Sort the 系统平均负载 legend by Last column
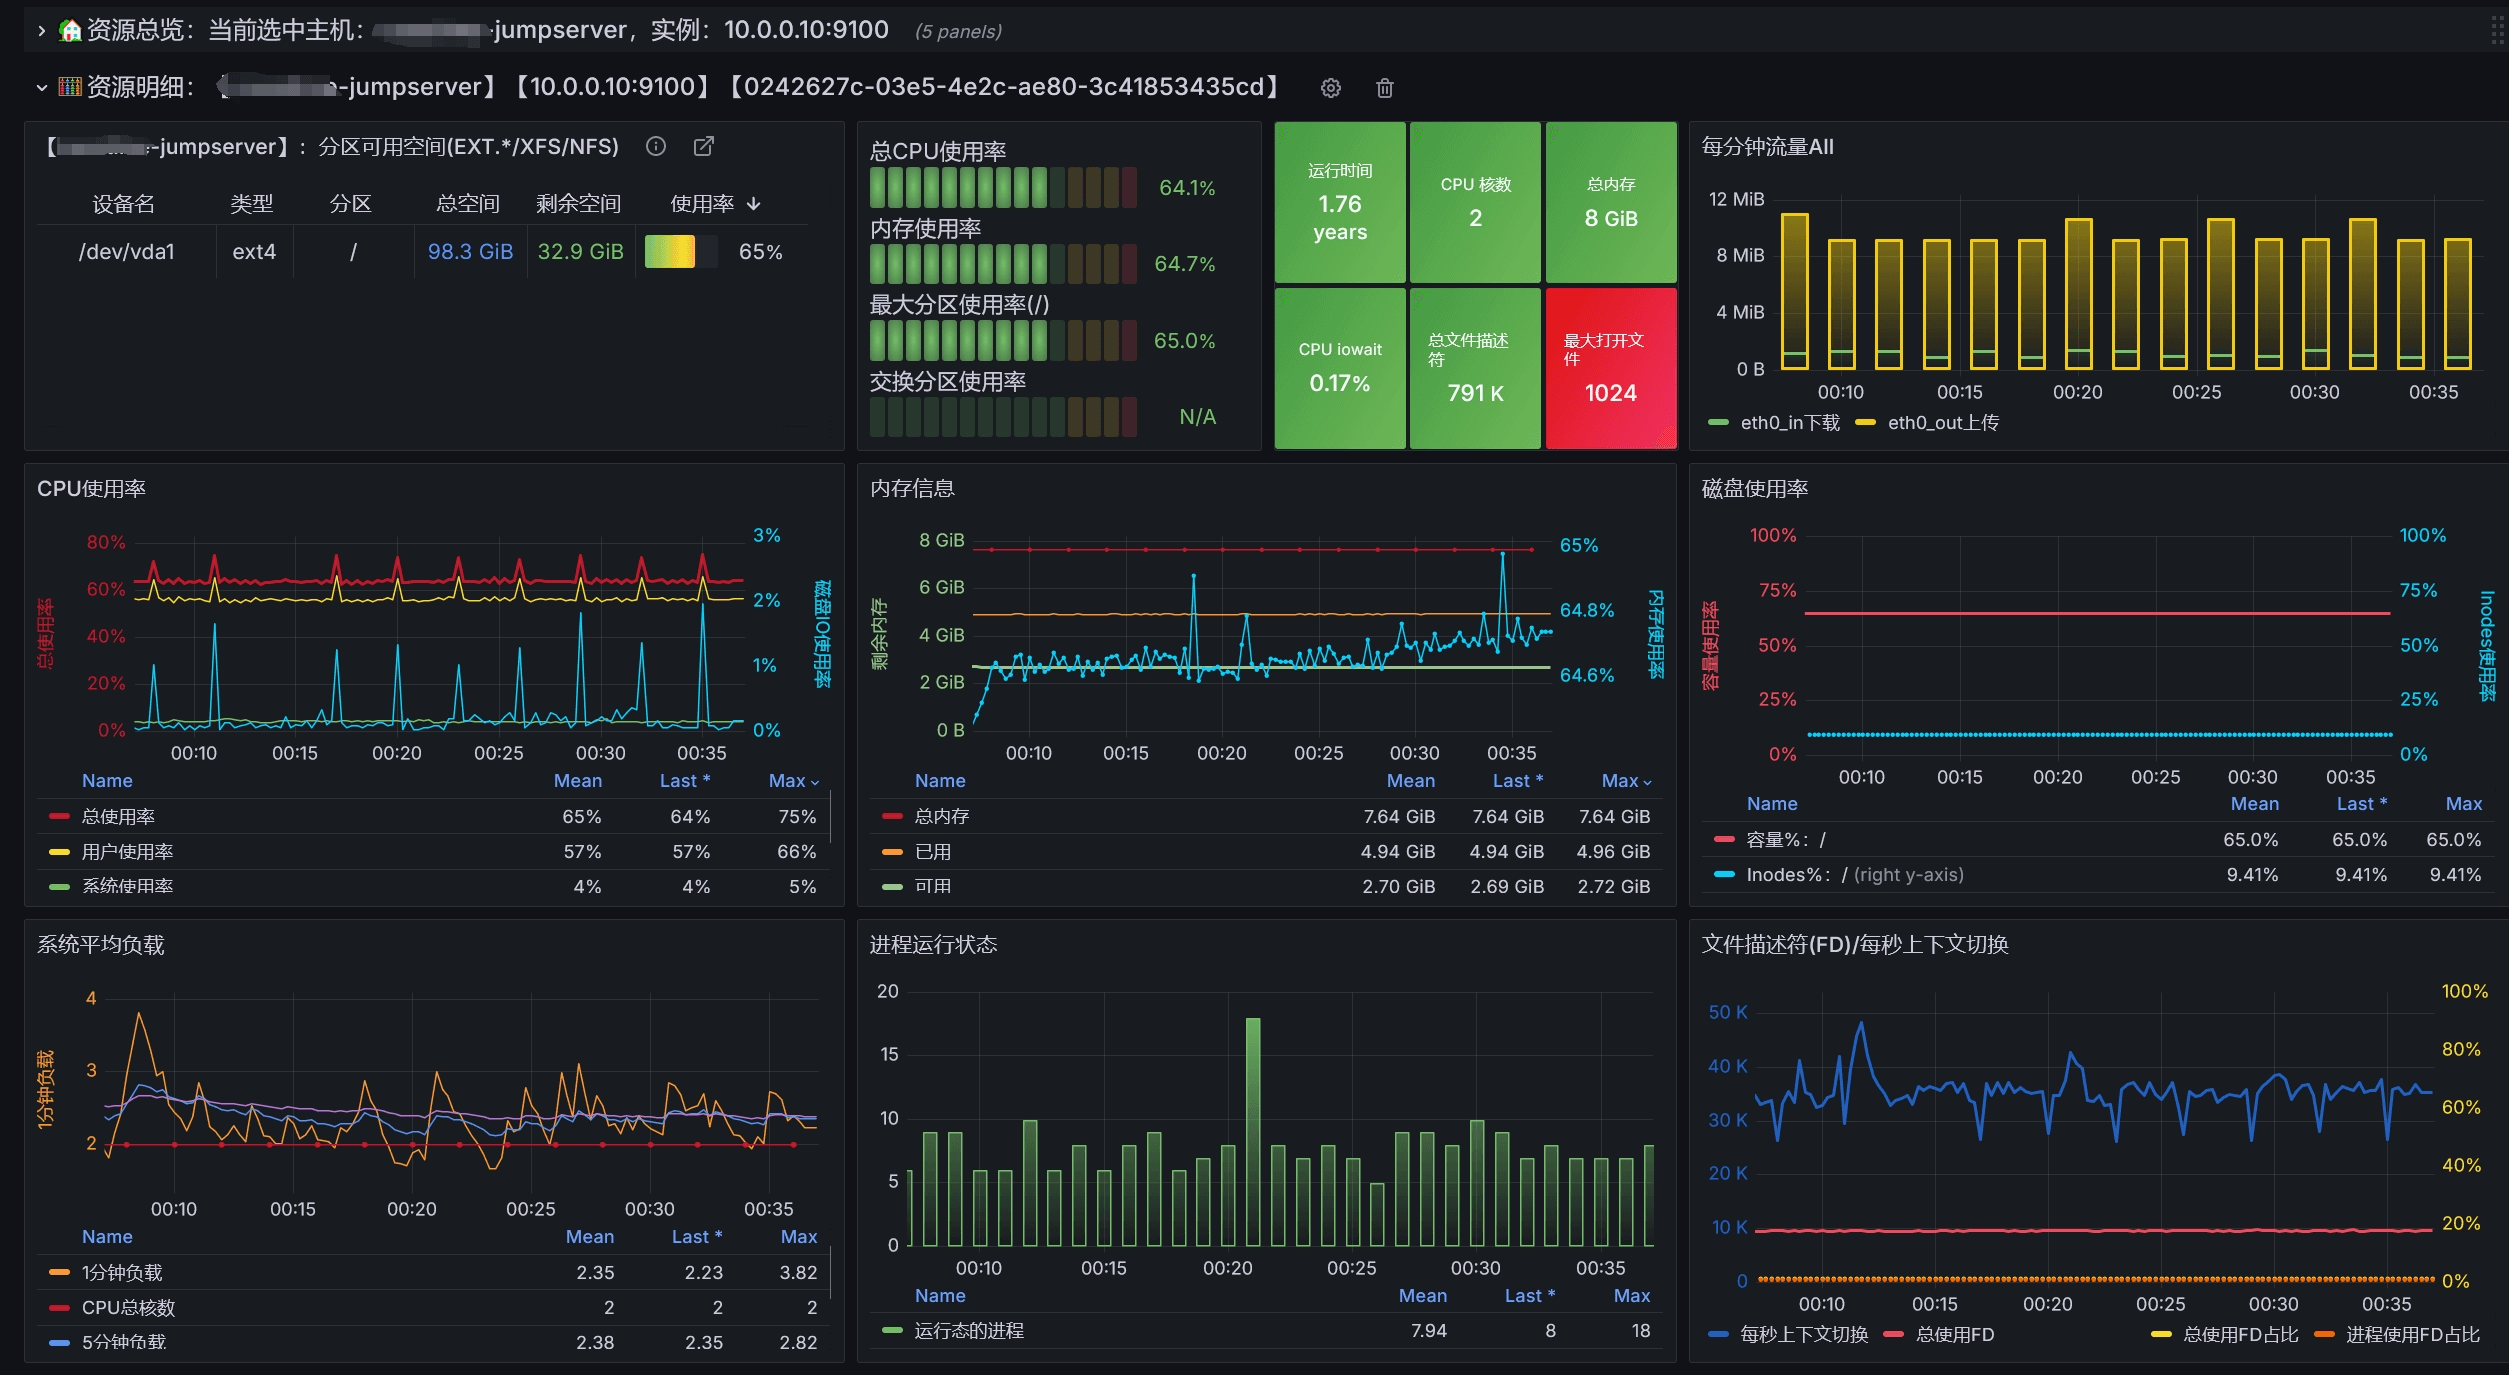 point(695,1237)
